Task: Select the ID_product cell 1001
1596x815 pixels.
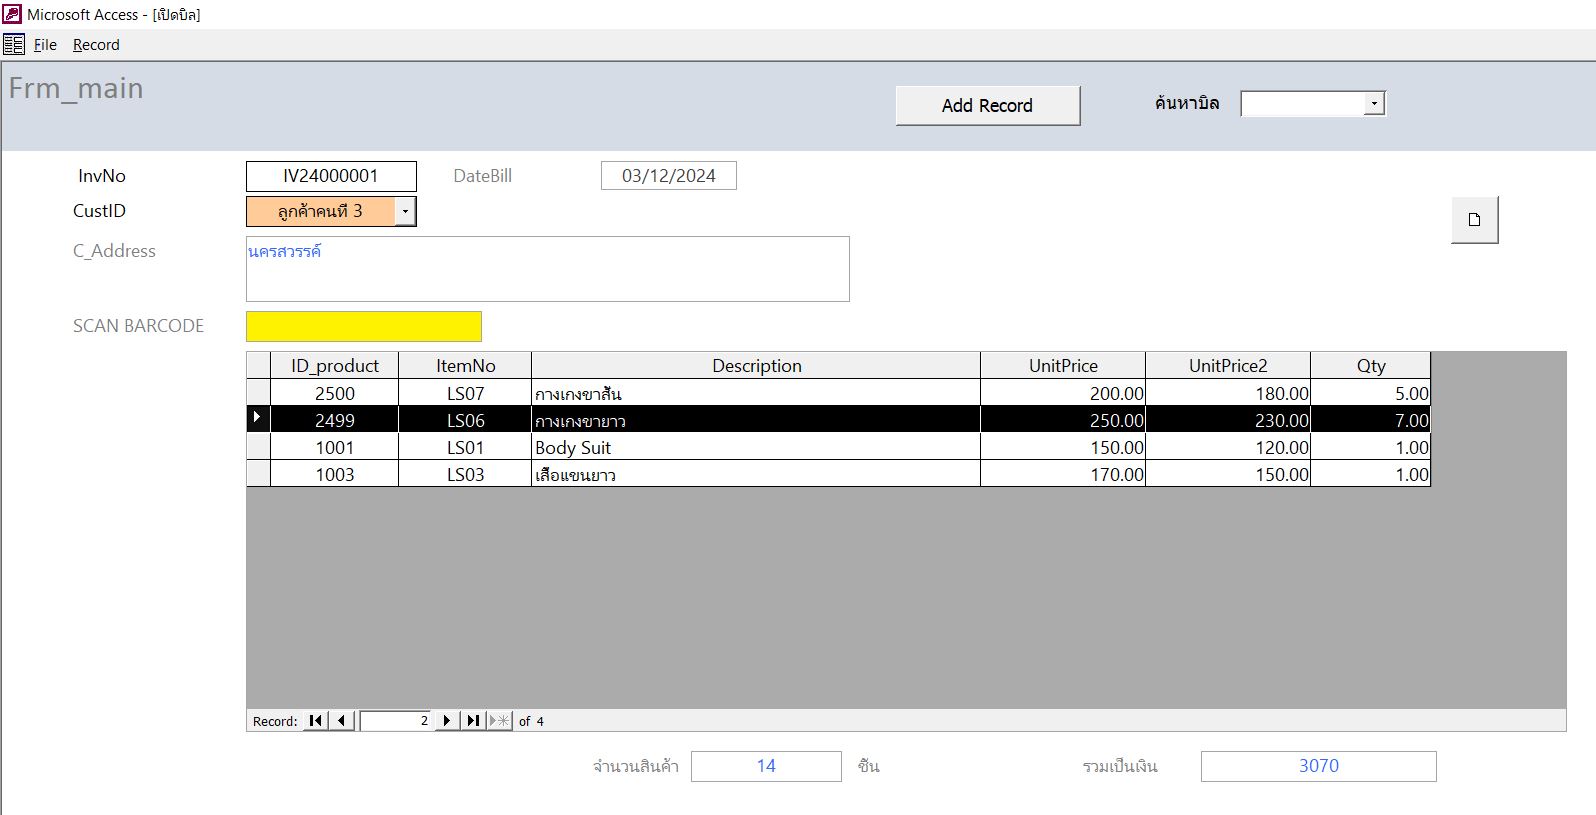Action: click(x=334, y=447)
